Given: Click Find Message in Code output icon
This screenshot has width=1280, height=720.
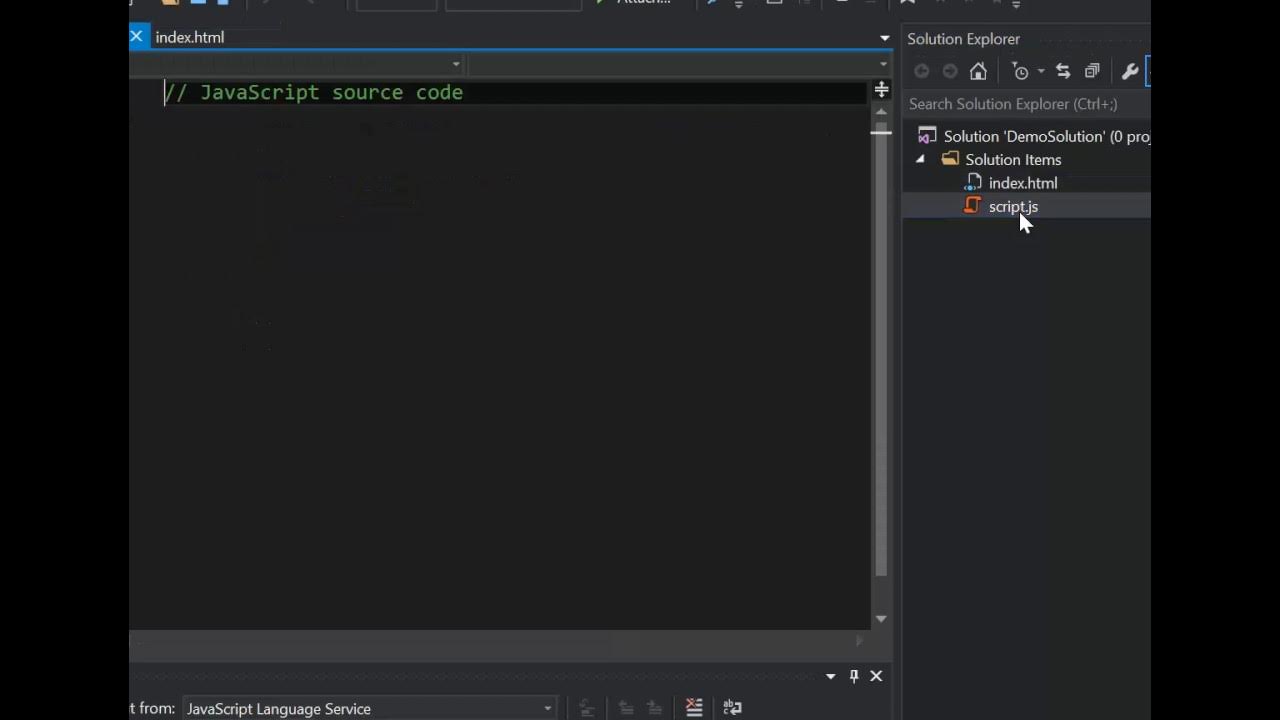Looking at the screenshot, I should 587,708.
